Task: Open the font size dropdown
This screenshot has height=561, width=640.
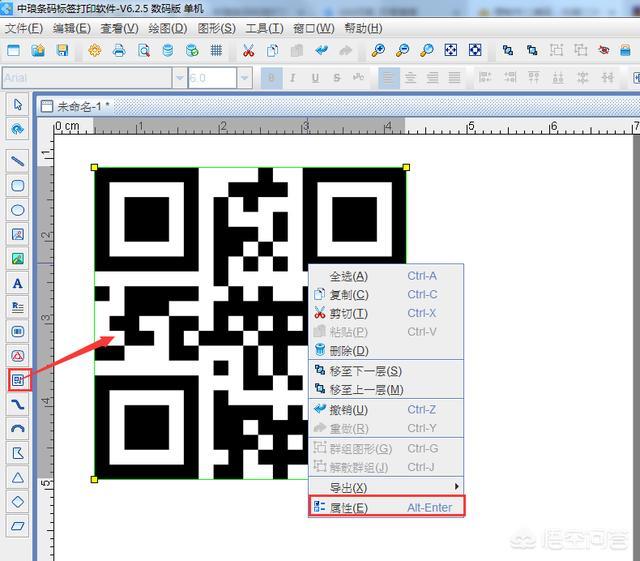Action: coord(244,78)
